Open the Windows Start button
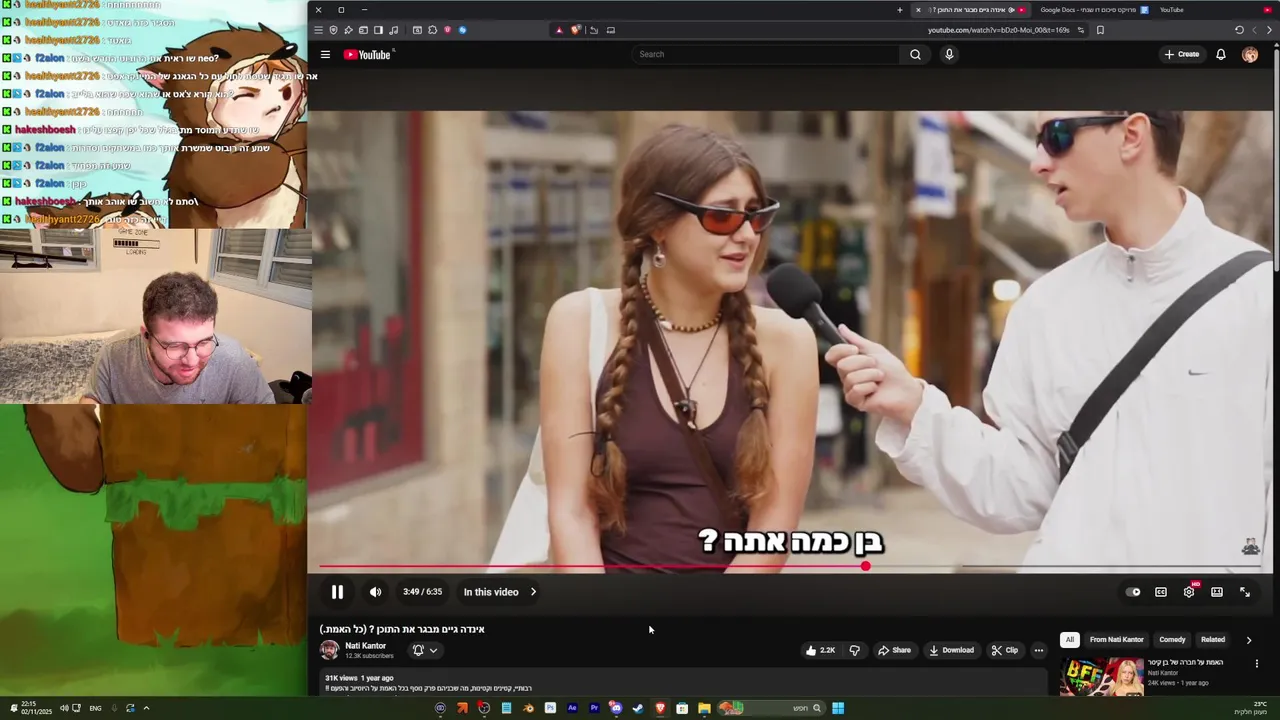The height and width of the screenshot is (720, 1280). click(838, 708)
